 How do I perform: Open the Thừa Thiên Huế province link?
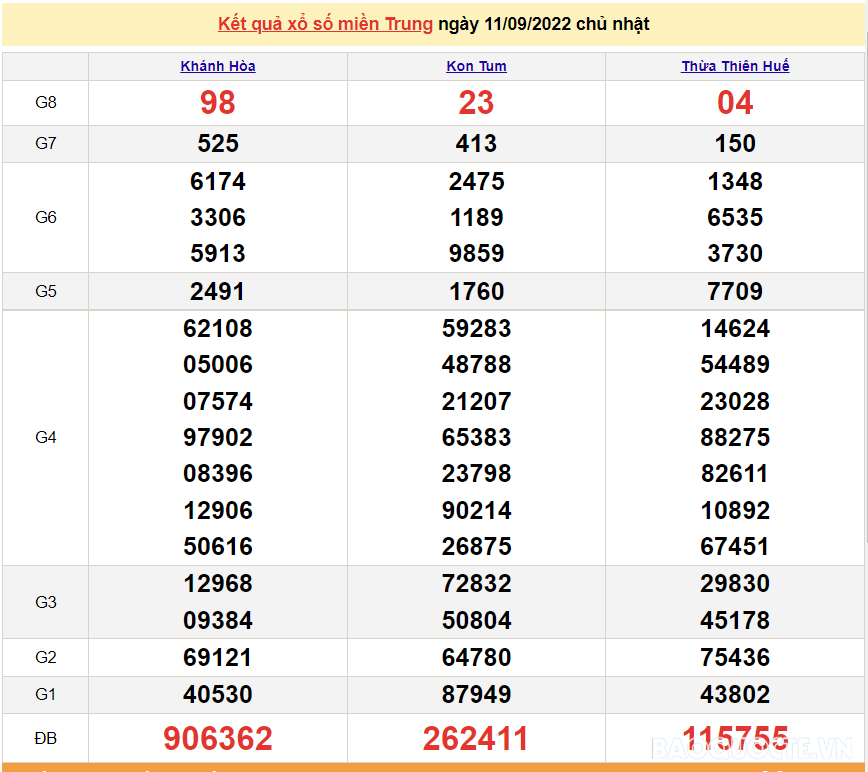pyautogui.click(x=735, y=67)
